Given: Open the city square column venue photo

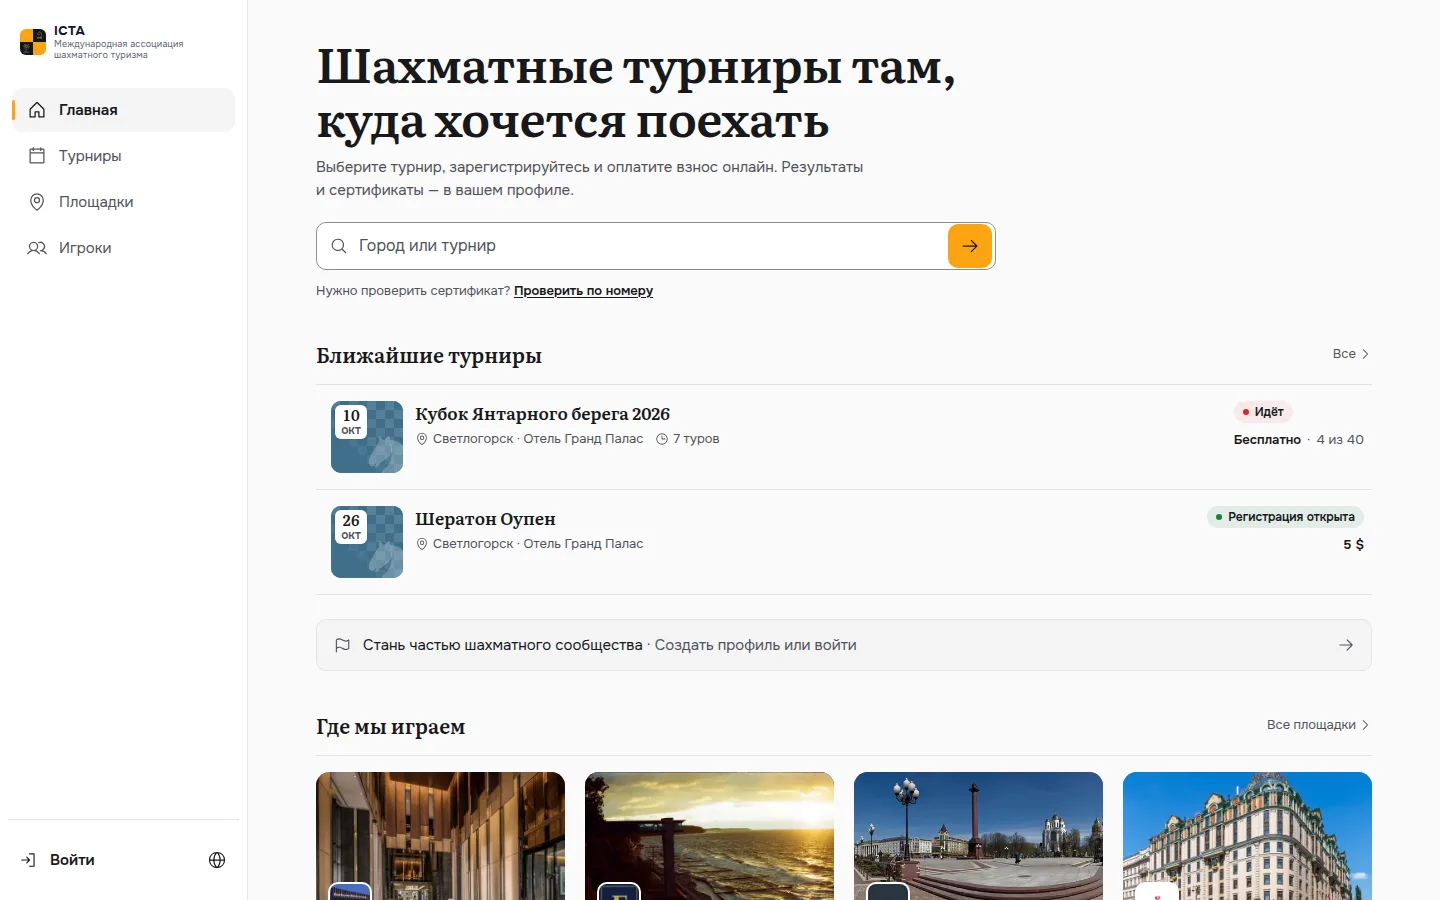Looking at the screenshot, I should (978, 836).
